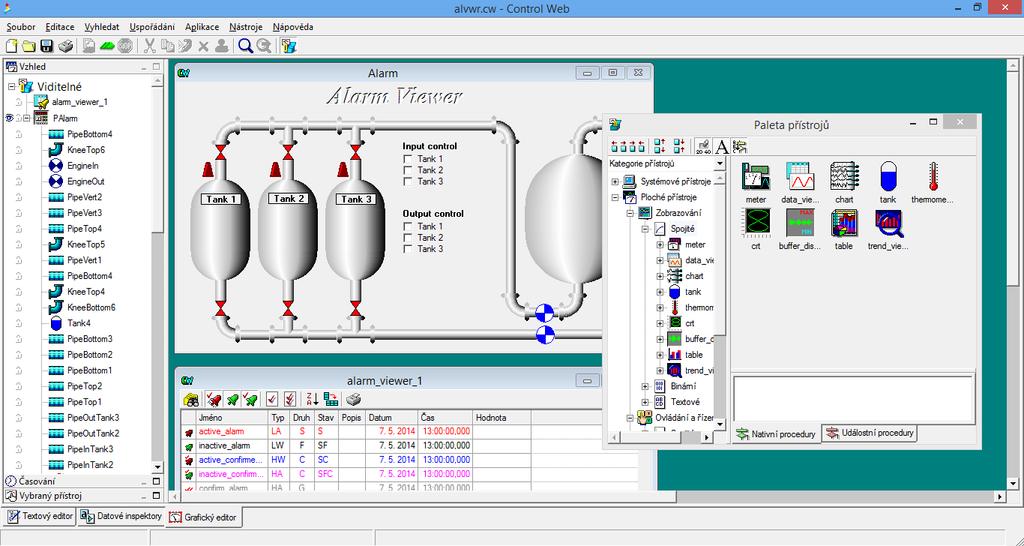Select the chart instrument in the palette grid
This screenshot has width=1024, height=546.
pos(844,183)
